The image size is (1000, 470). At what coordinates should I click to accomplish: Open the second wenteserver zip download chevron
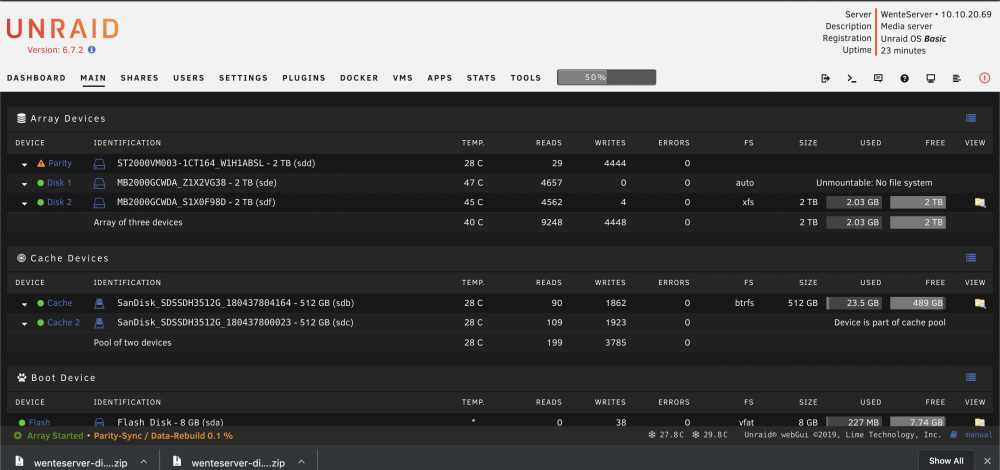click(301, 462)
